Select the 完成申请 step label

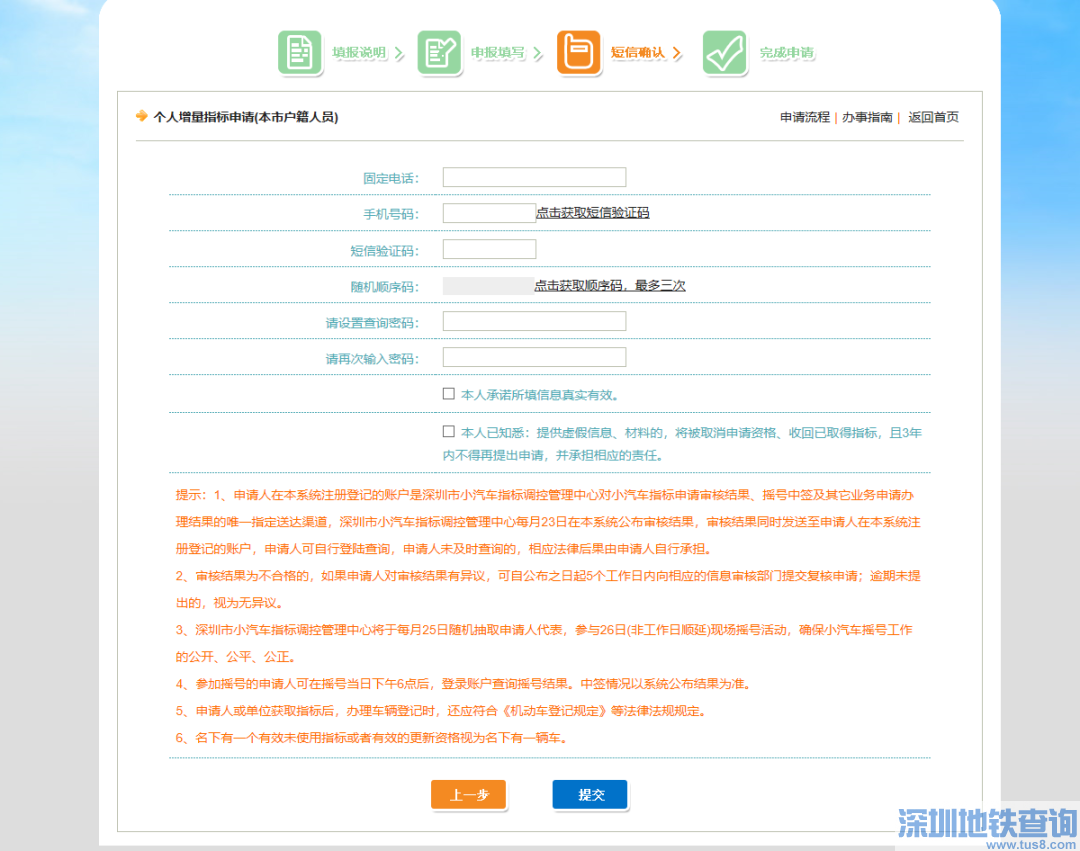(787, 52)
